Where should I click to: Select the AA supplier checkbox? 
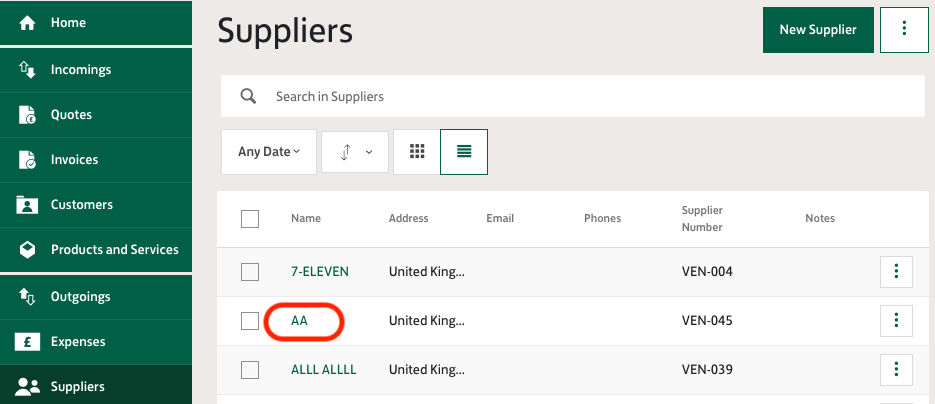250,321
